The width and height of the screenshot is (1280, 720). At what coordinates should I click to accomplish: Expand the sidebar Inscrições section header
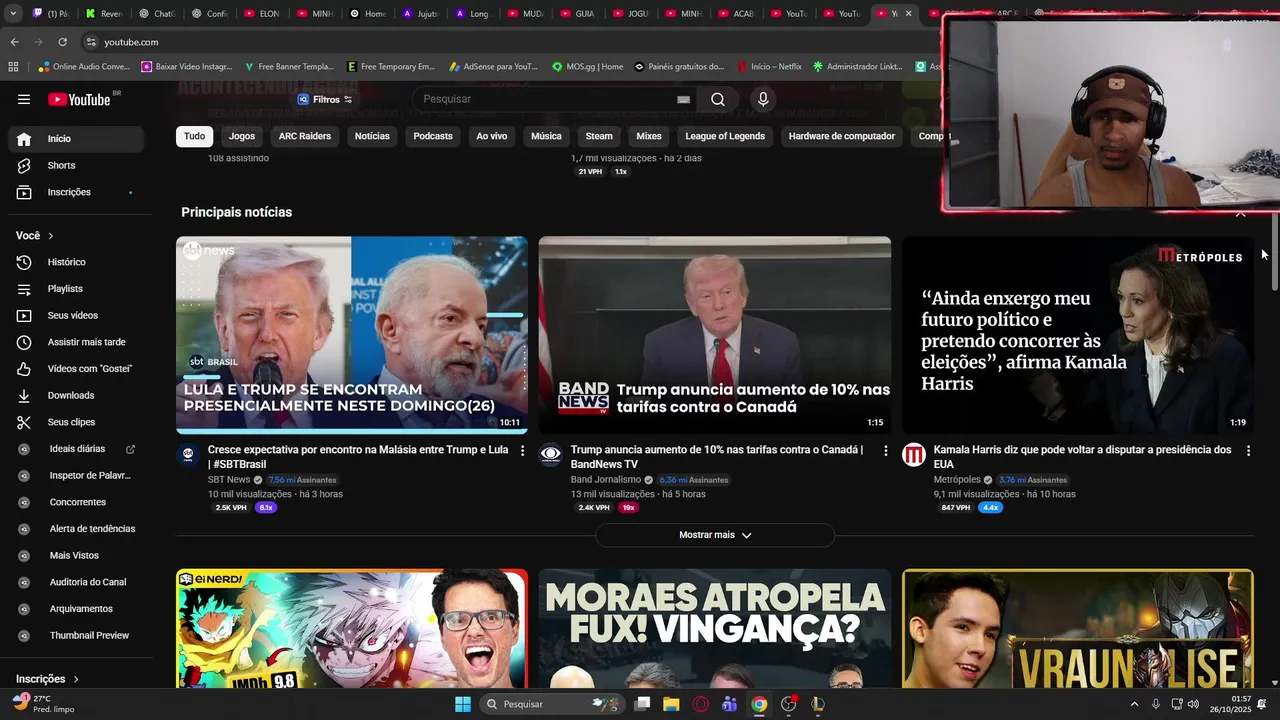coord(47,679)
